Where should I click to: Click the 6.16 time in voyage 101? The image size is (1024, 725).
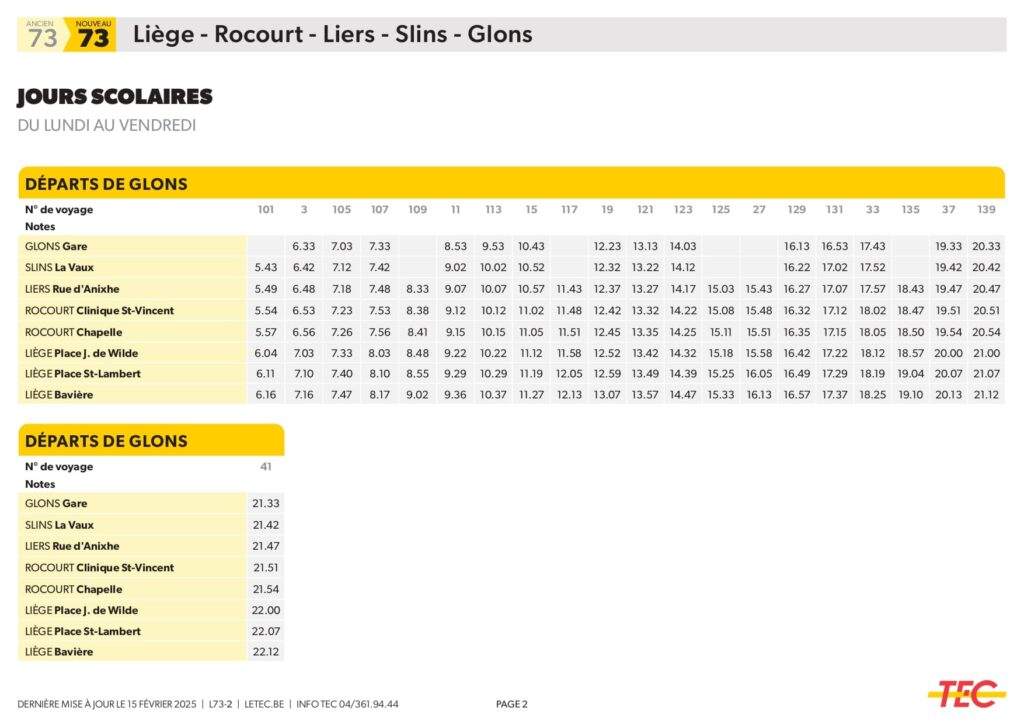265,395
